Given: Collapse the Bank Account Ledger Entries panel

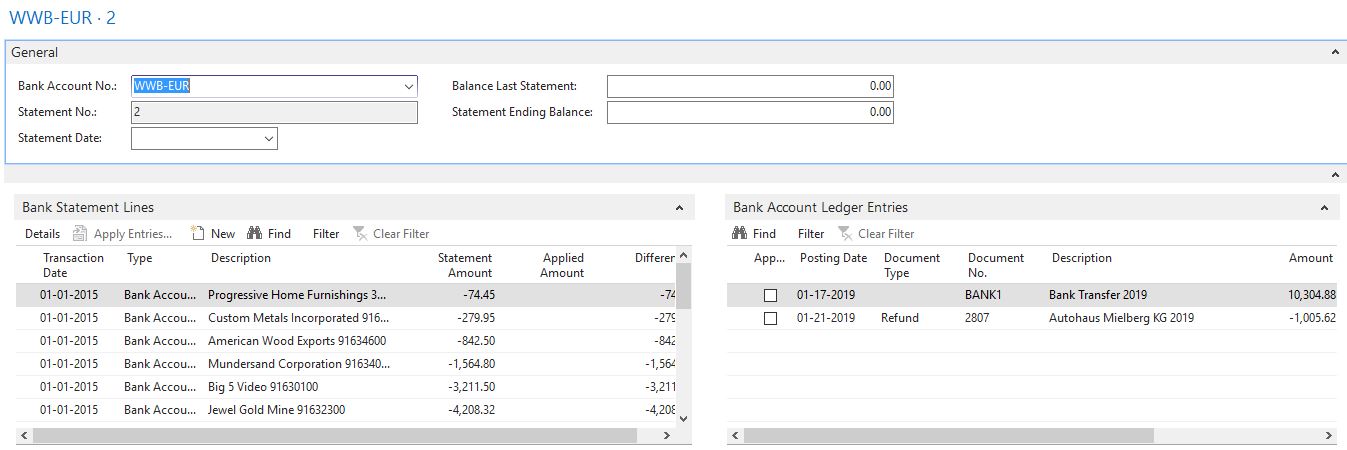Looking at the screenshot, I should pyautogui.click(x=1326, y=208).
